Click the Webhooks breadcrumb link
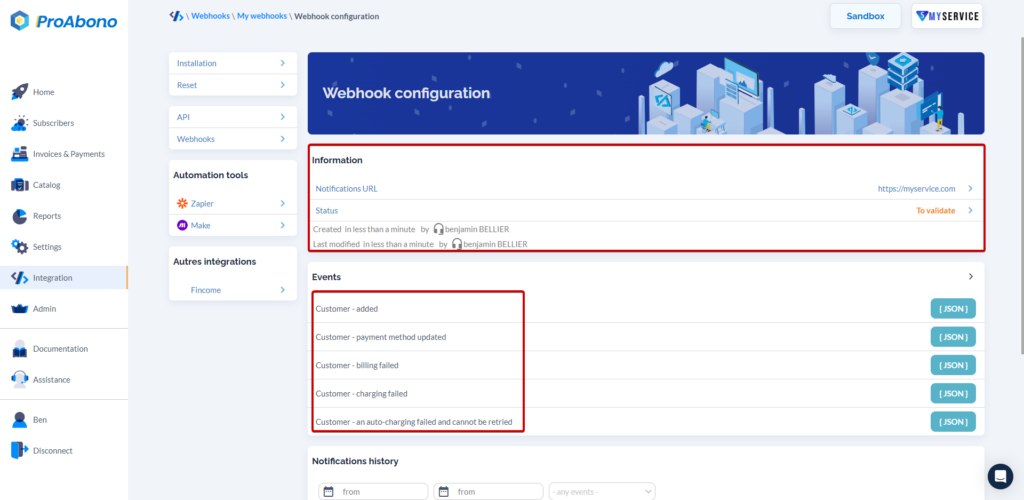The width and height of the screenshot is (1024, 500). 210,16
